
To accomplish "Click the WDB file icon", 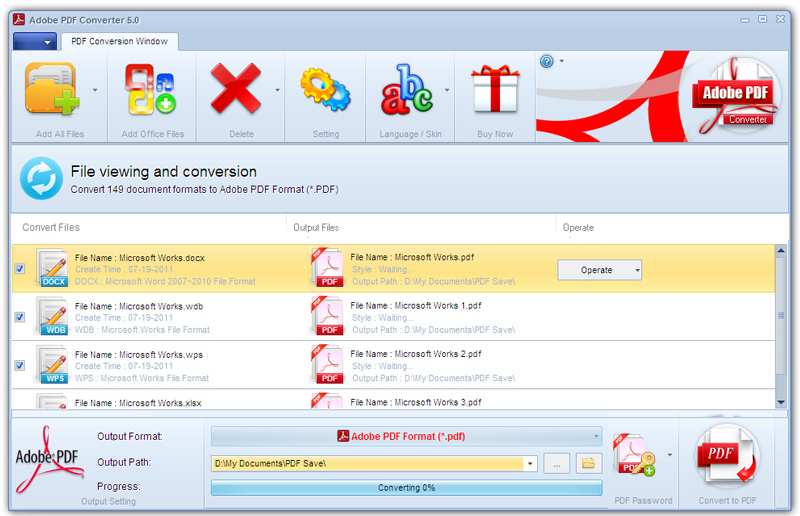I will point(53,316).
